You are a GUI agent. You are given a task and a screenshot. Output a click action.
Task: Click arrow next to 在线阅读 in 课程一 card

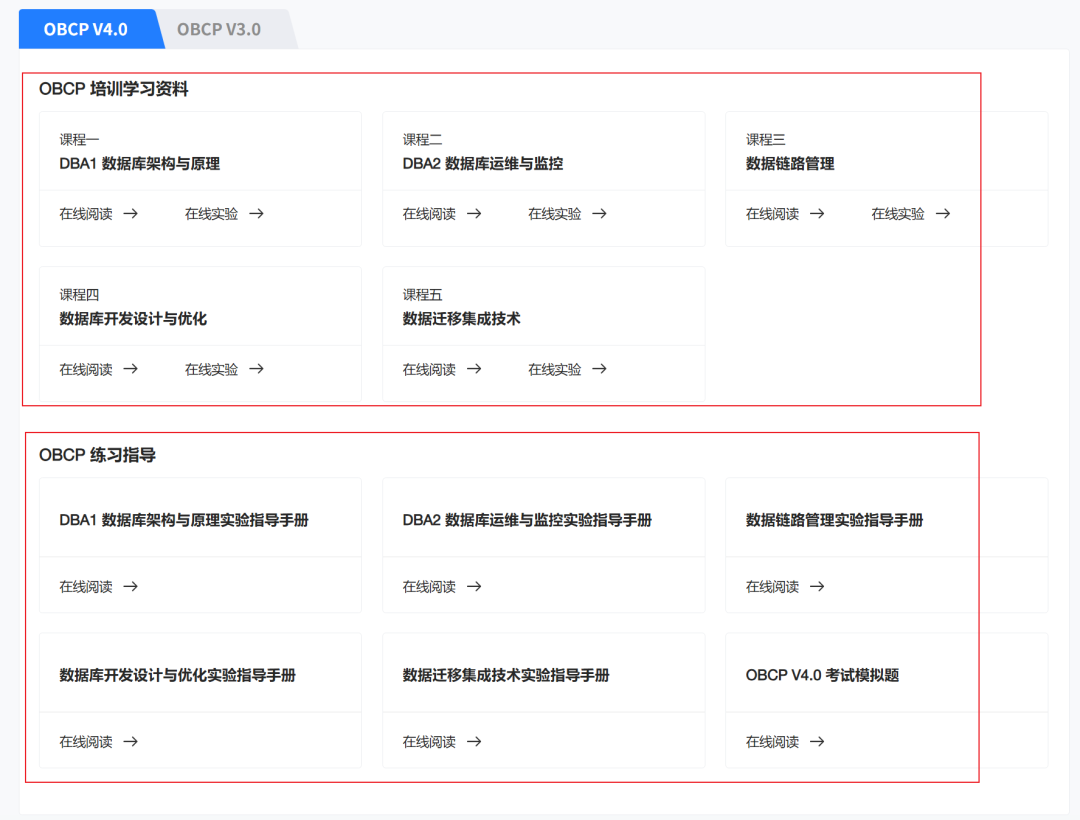[x=131, y=214]
